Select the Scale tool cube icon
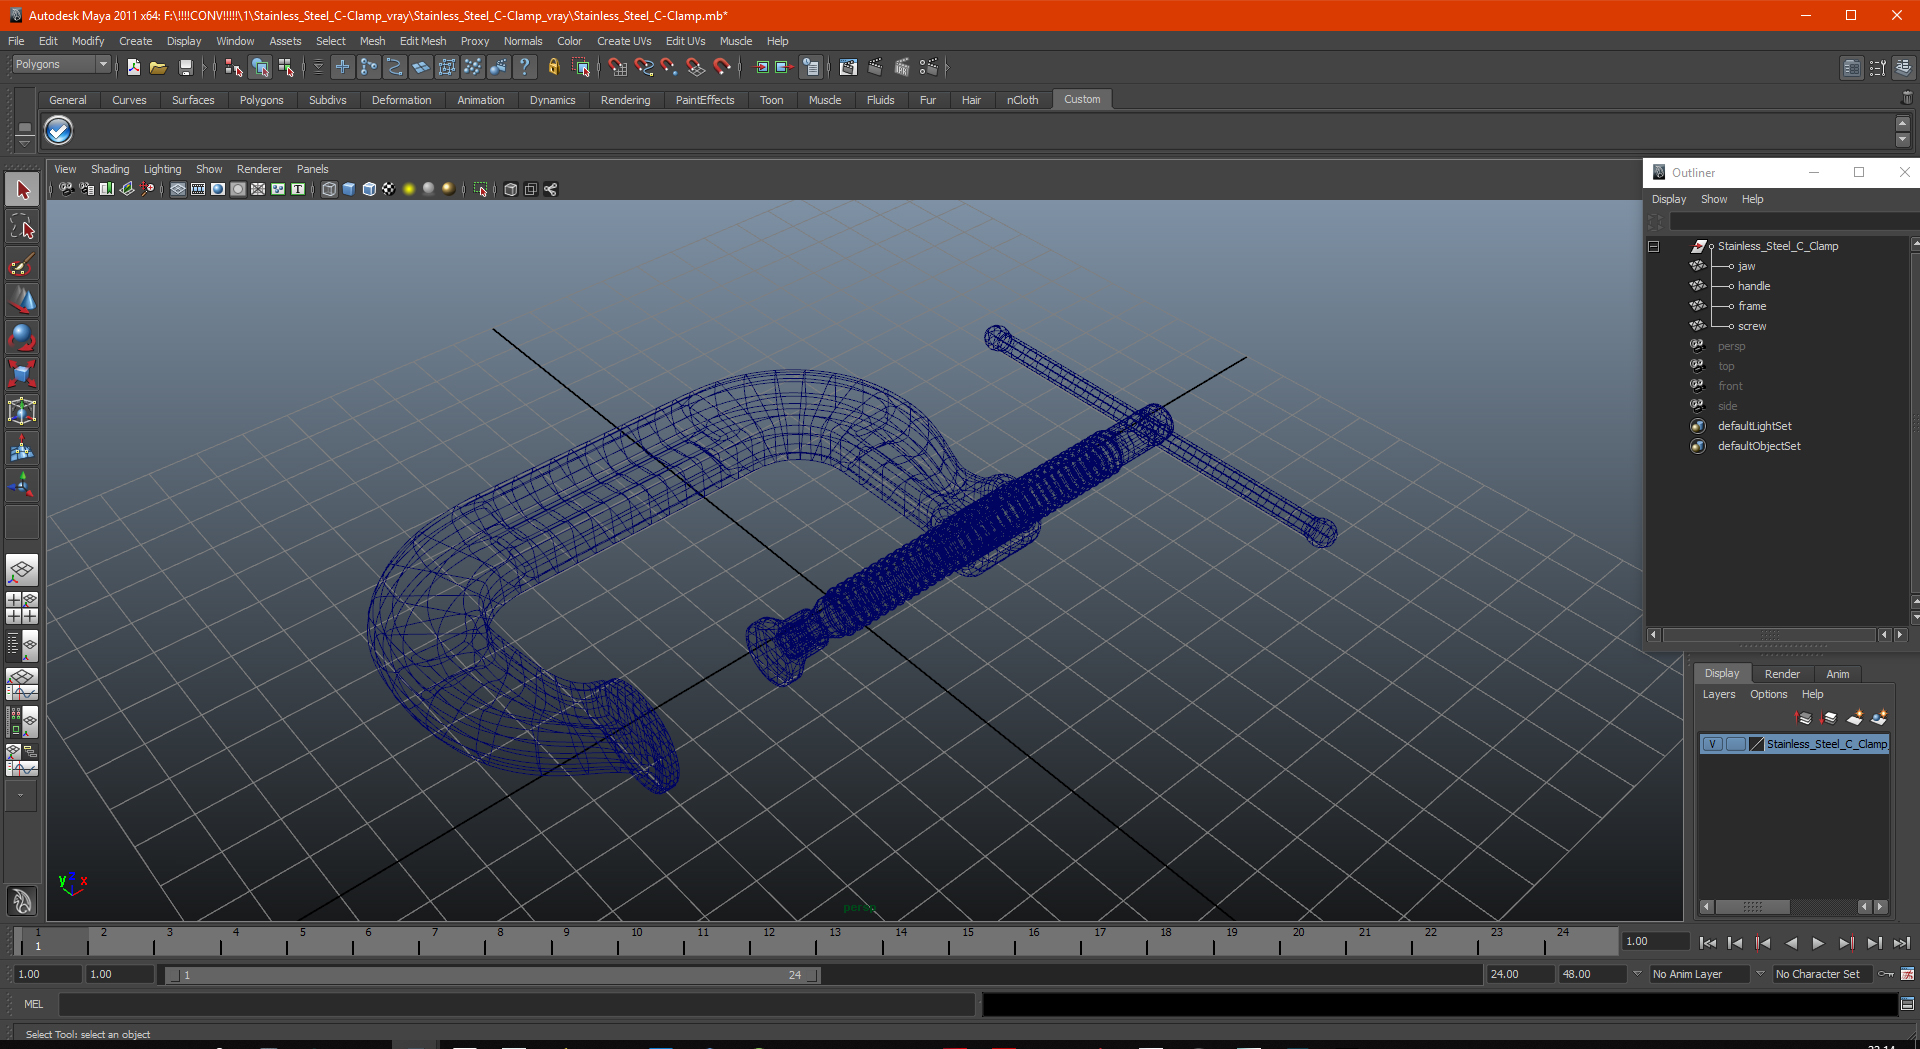Viewport: 1920px width, 1049px height. (x=22, y=374)
